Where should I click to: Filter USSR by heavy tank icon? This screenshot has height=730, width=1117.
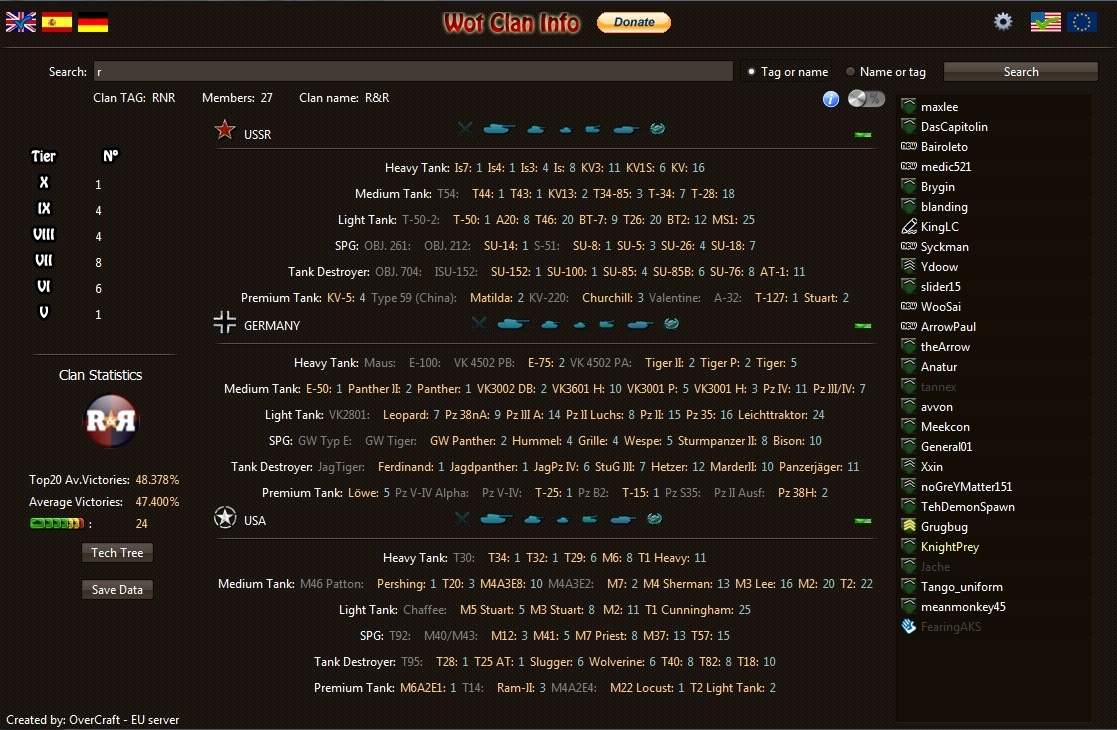(499, 129)
